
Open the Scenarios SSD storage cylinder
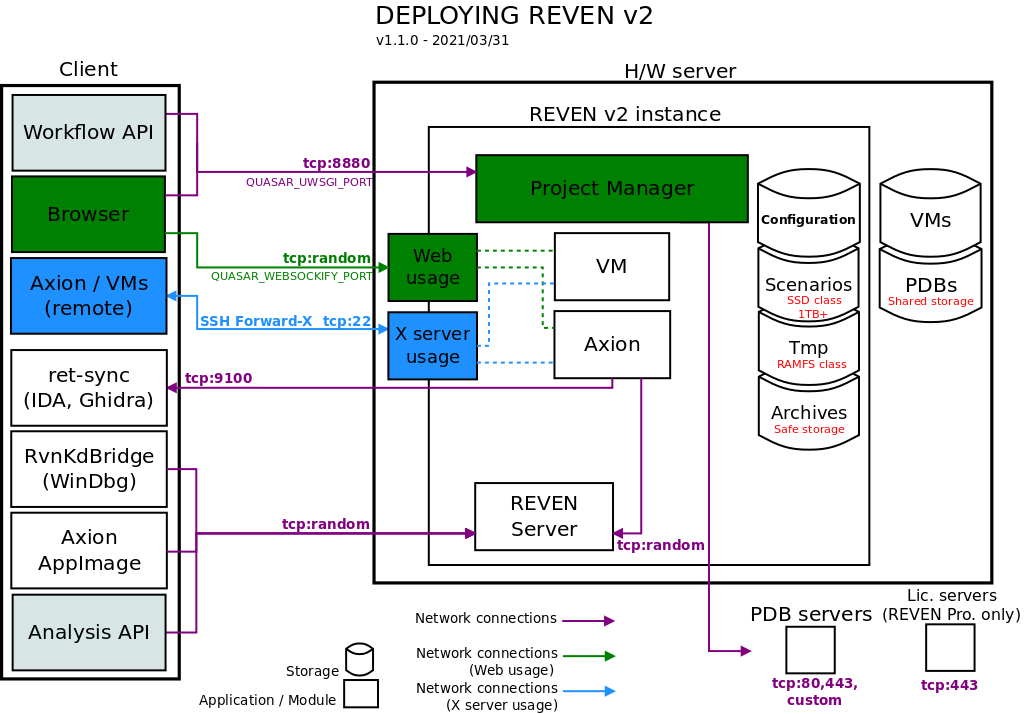coord(808,287)
